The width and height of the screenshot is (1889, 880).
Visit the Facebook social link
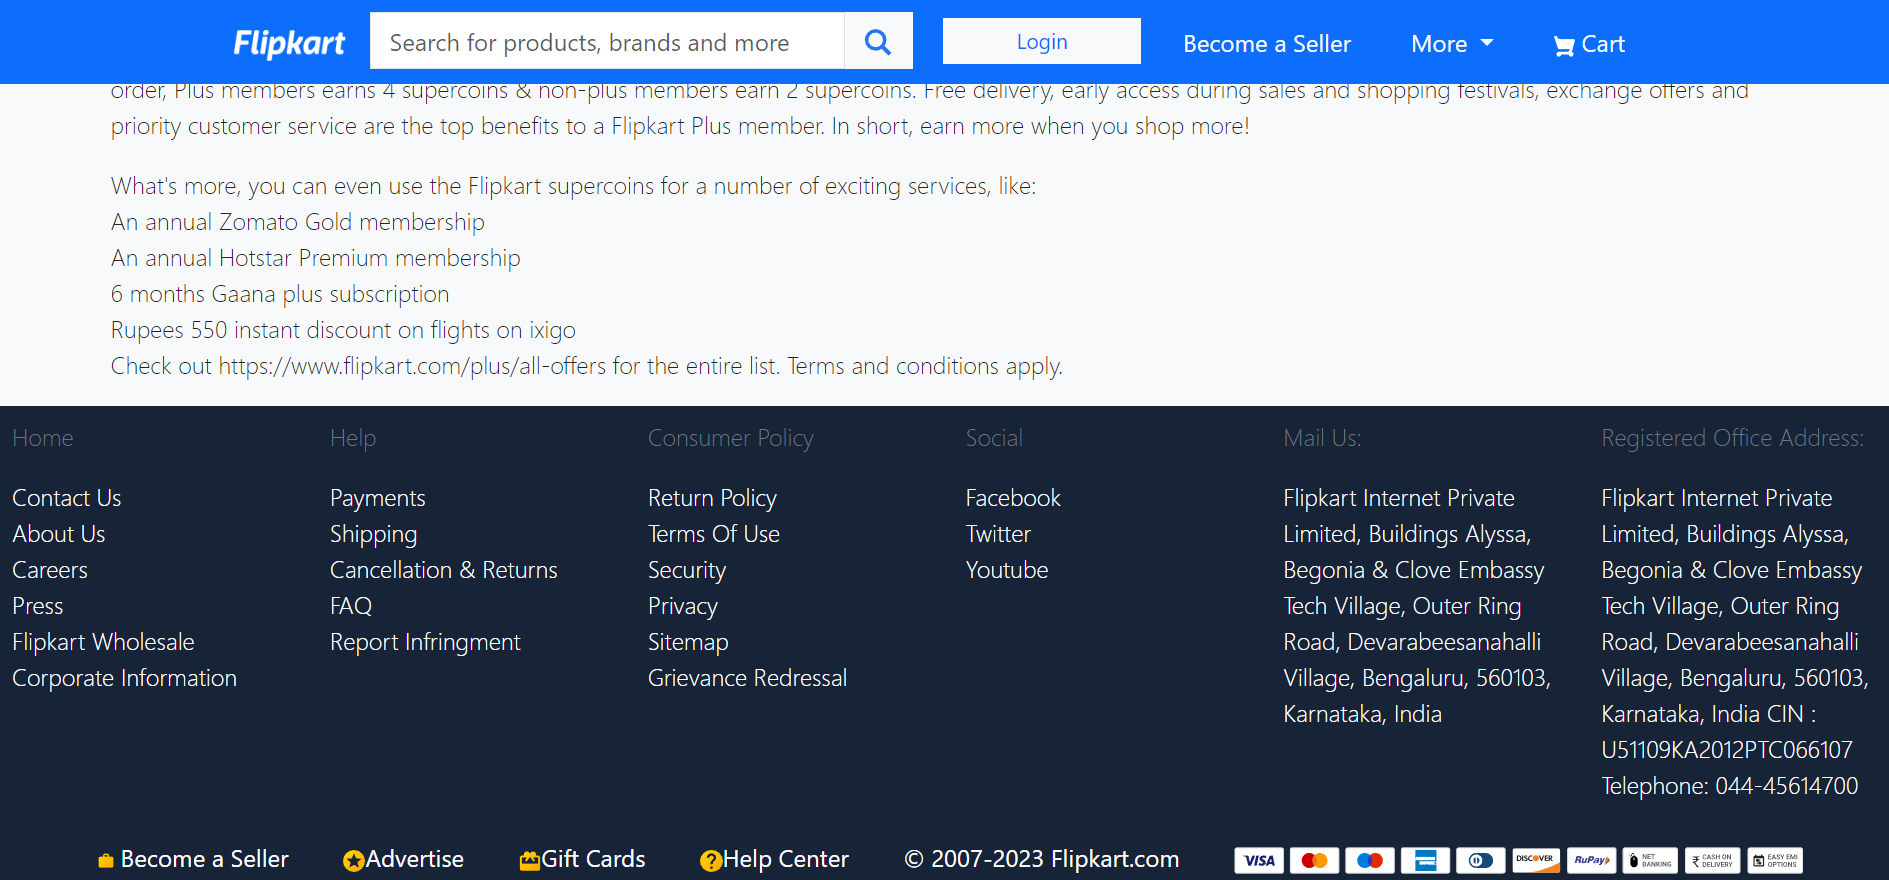[x=1012, y=498]
